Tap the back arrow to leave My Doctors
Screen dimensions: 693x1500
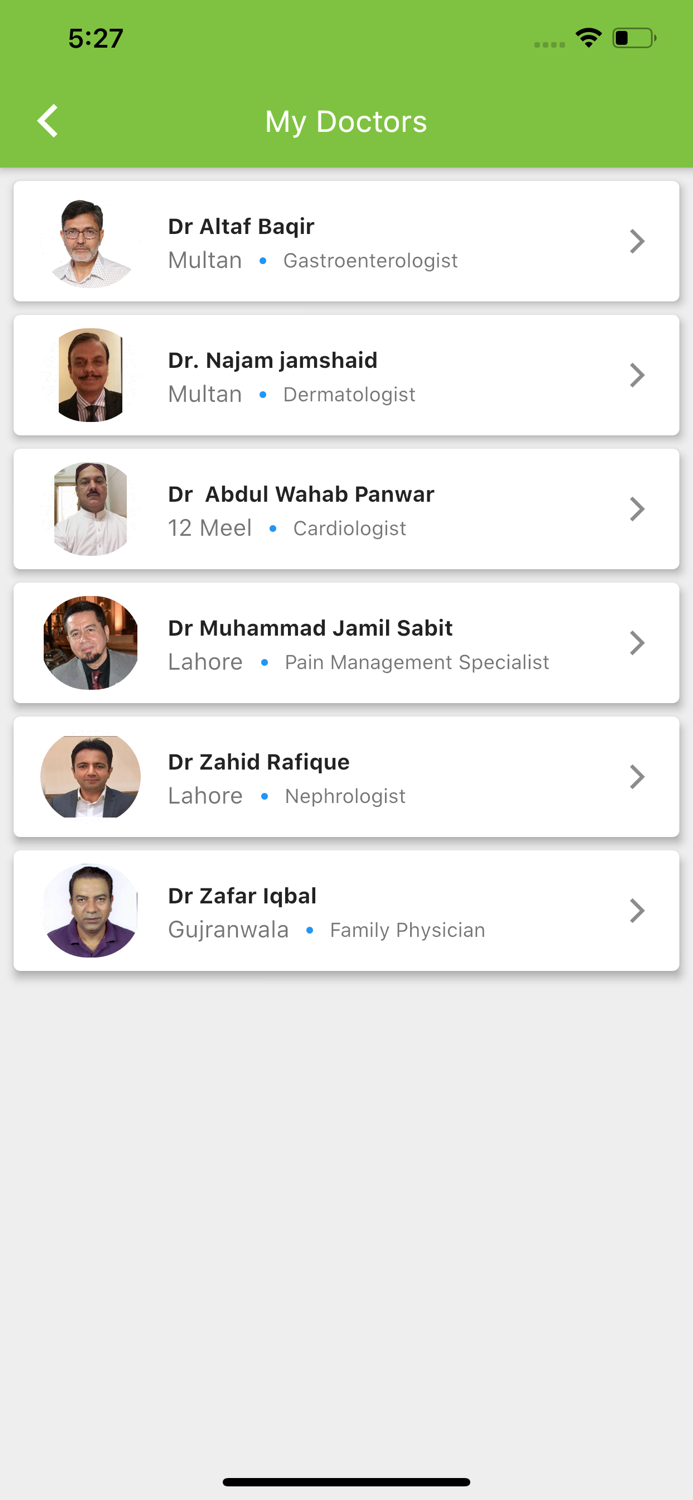point(46,120)
